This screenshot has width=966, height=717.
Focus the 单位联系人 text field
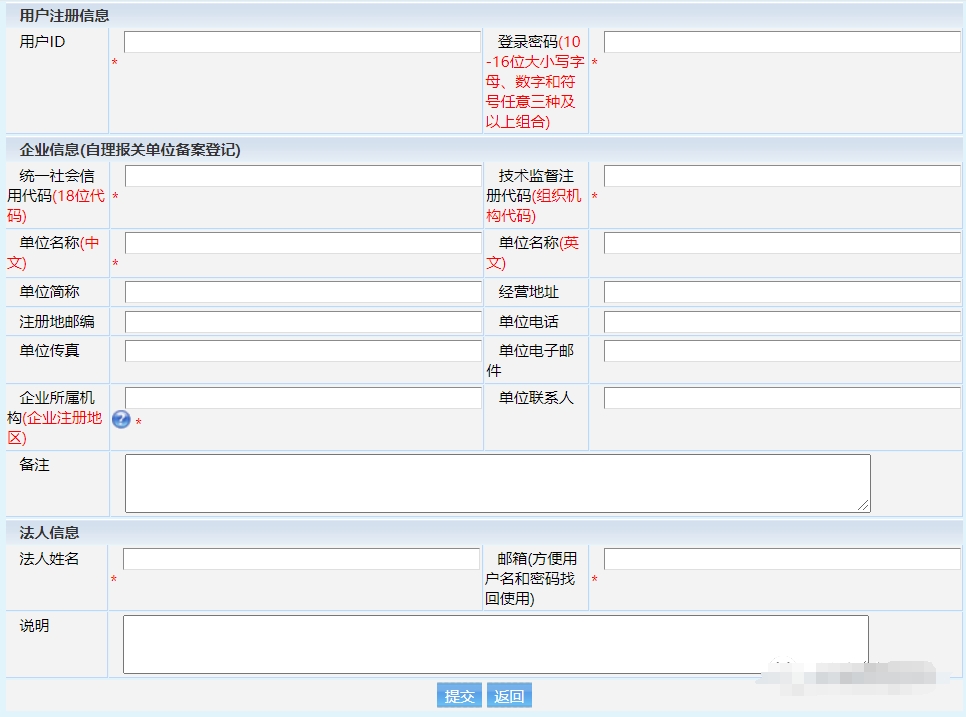(x=781, y=398)
